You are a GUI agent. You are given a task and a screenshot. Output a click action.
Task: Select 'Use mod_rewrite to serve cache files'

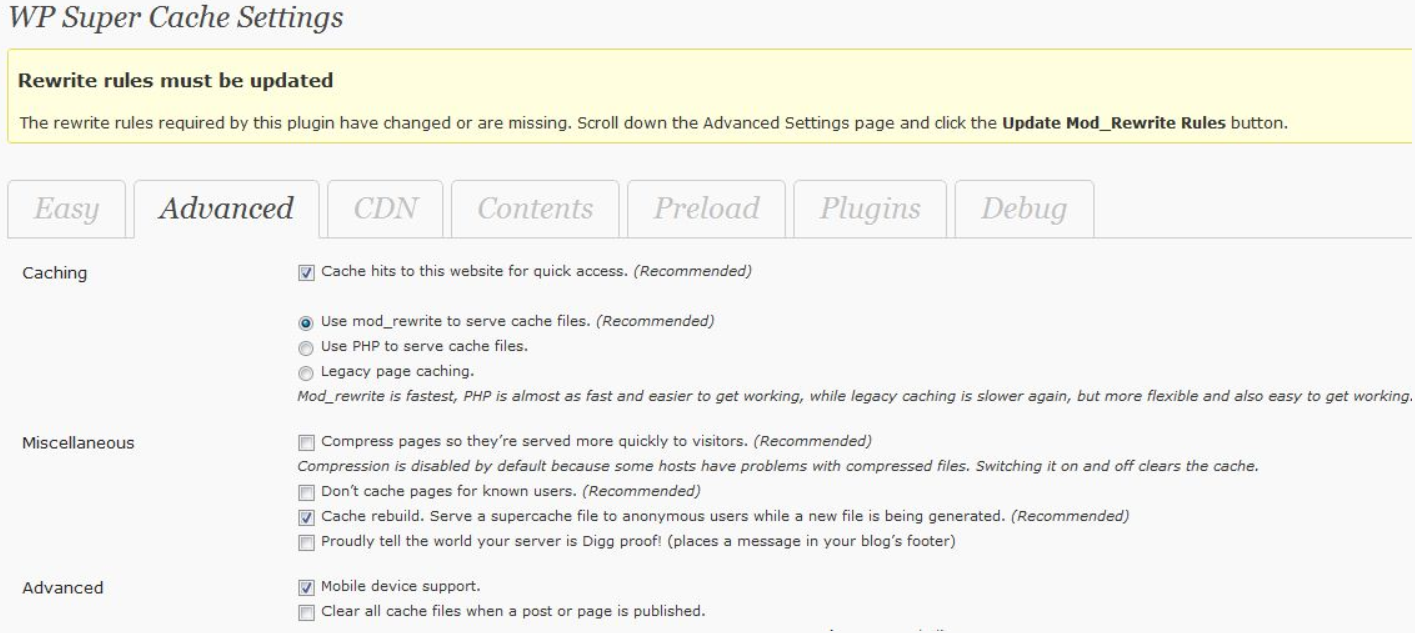click(307, 323)
